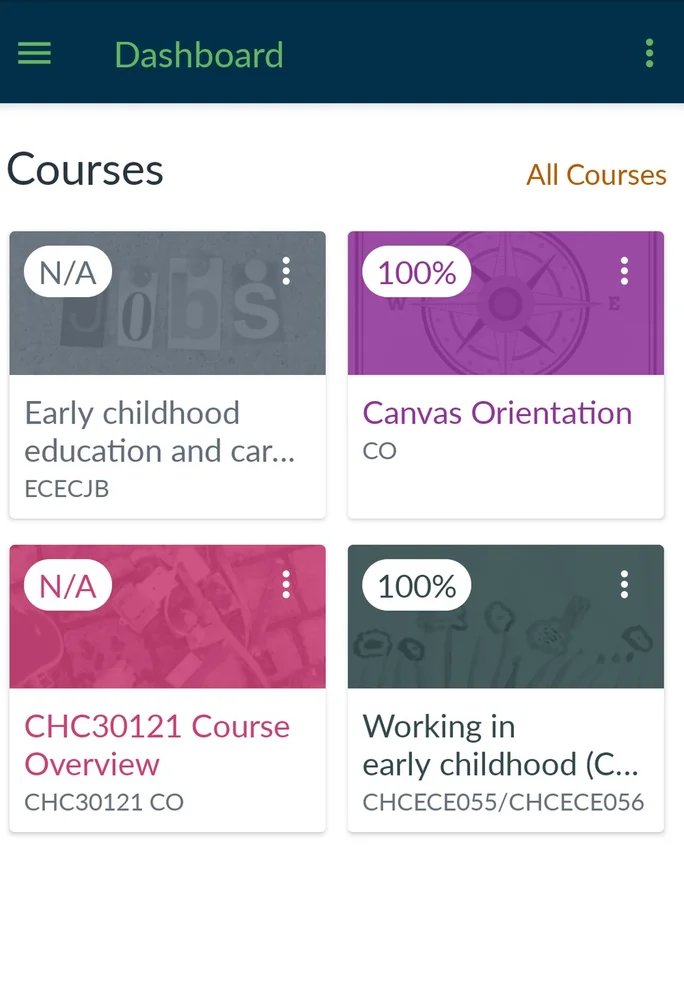Image resolution: width=684 pixels, height=1000 pixels.
Task: Click the 100% badge on Working in early childhood
Action: pyautogui.click(x=416, y=585)
